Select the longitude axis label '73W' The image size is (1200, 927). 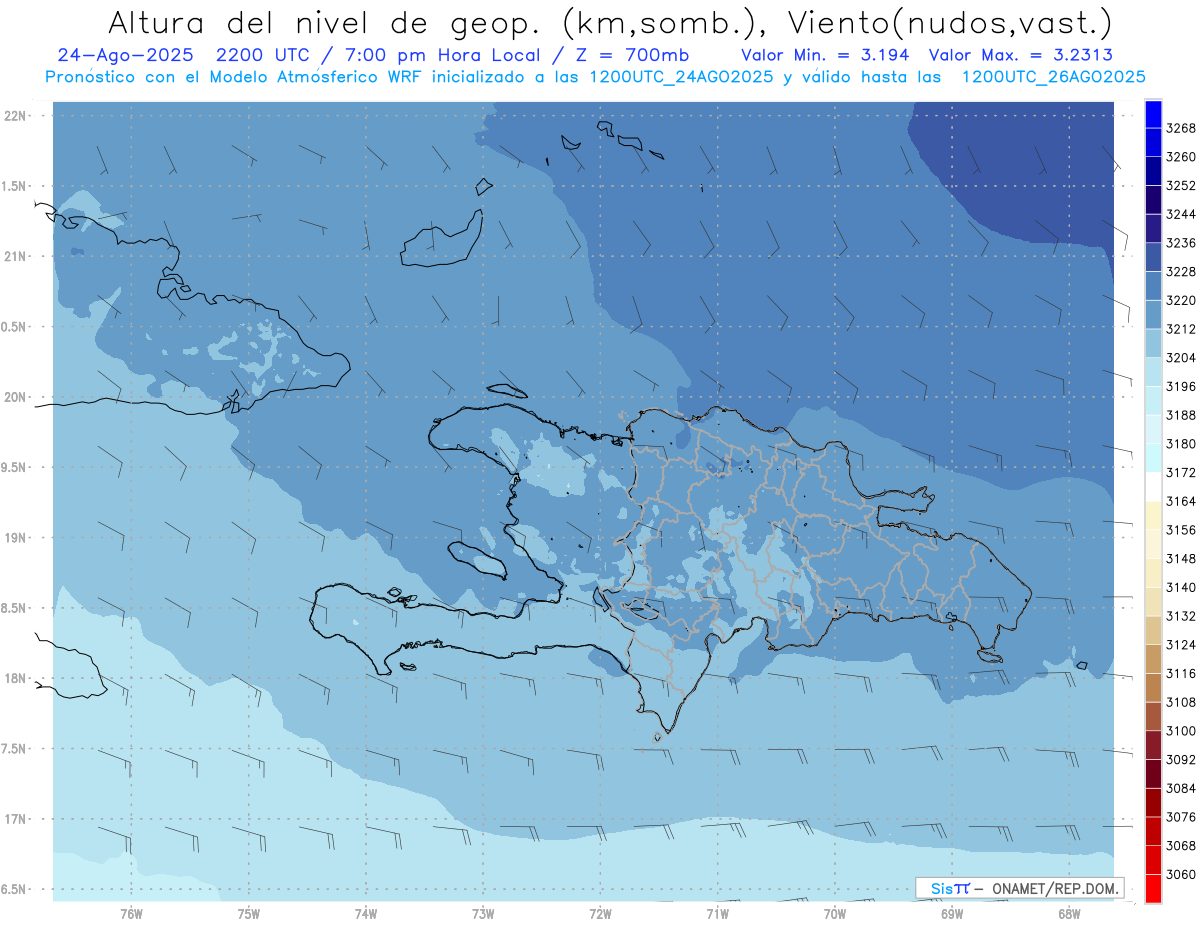point(483,914)
